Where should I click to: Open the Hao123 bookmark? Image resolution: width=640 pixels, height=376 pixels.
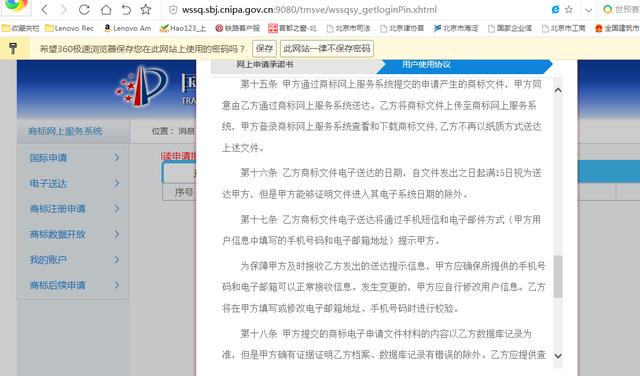click(182, 28)
